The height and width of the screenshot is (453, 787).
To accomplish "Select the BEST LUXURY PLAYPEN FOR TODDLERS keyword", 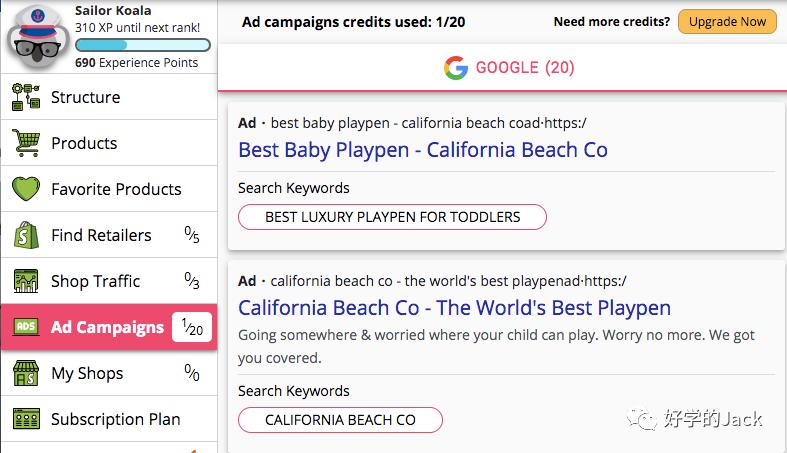I will tap(392, 217).
